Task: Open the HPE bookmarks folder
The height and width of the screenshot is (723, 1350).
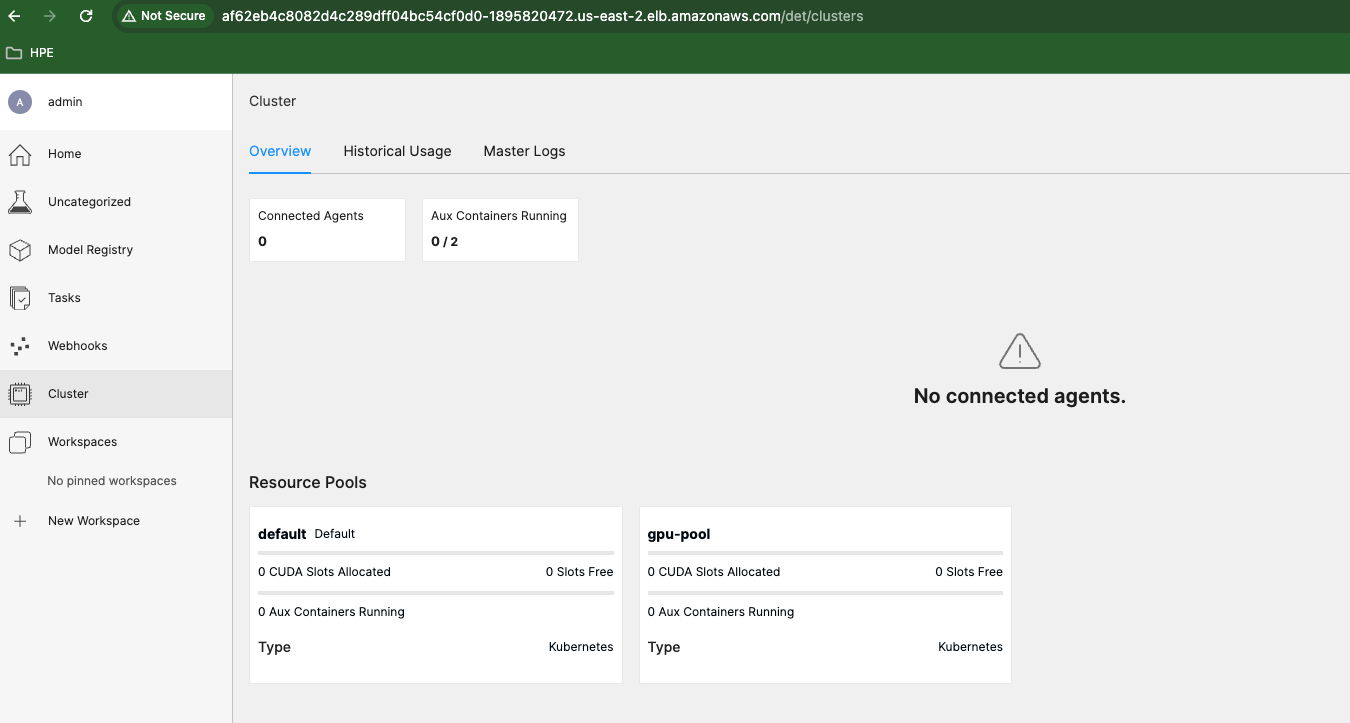Action: pyautogui.click(x=30, y=53)
